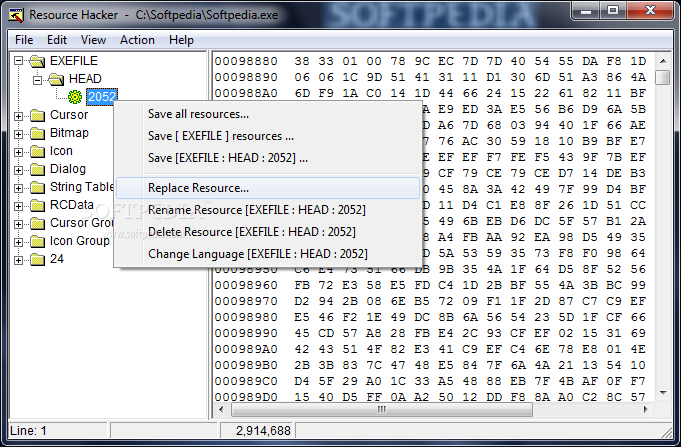Click the hex view vertical scrollbar up arrow
This screenshot has height=447, width=681.
point(662,60)
